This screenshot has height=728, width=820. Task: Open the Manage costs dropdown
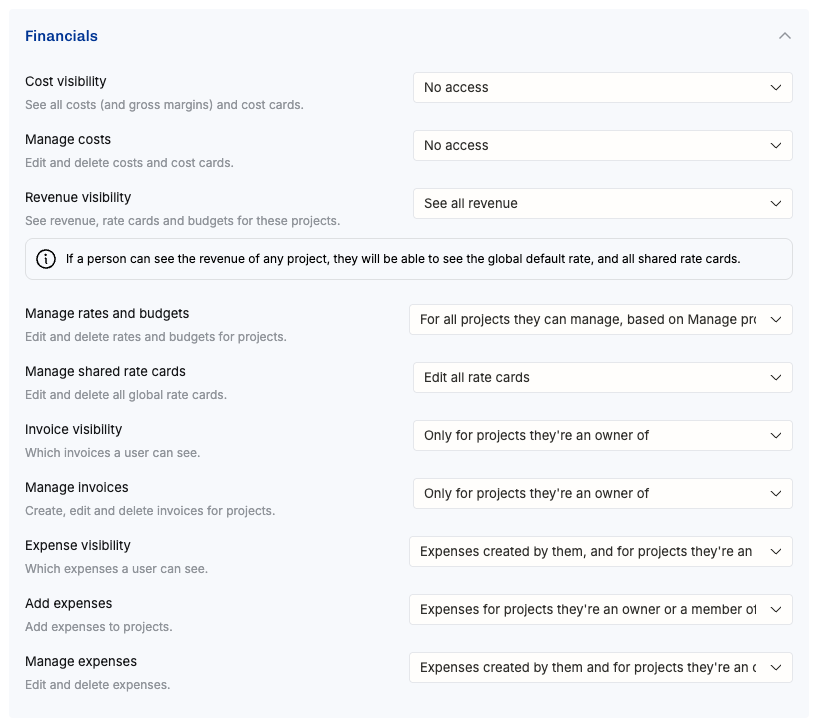(x=602, y=145)
